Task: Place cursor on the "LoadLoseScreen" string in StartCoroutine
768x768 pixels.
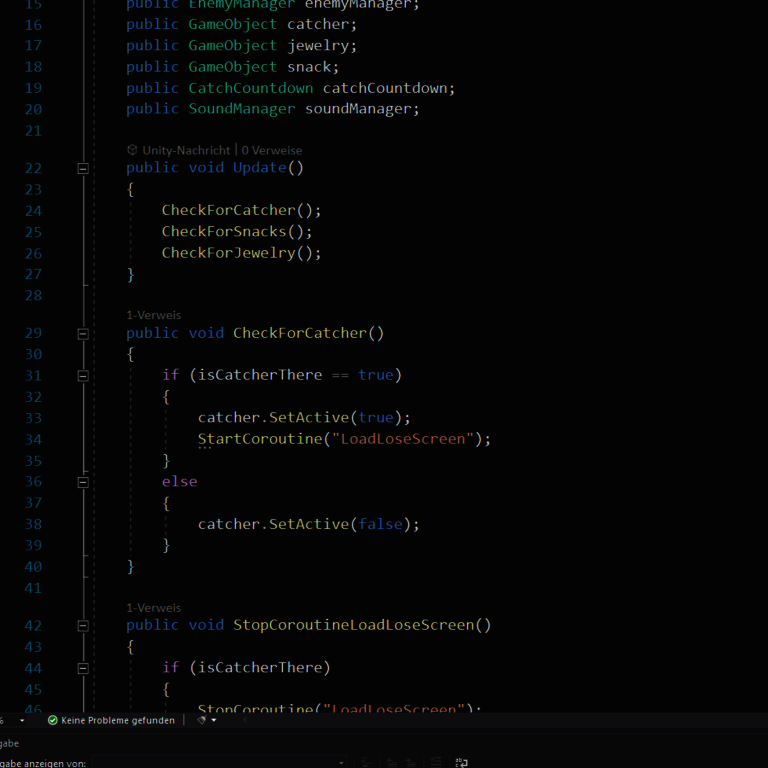Action: click(403, 439)
